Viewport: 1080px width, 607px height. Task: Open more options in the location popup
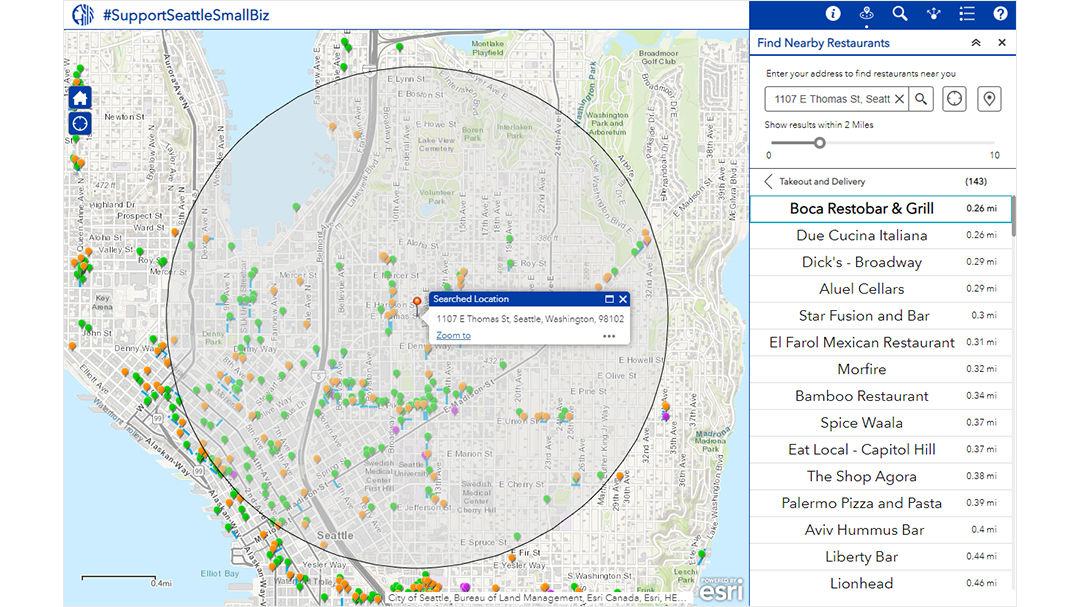coord(609,336)
